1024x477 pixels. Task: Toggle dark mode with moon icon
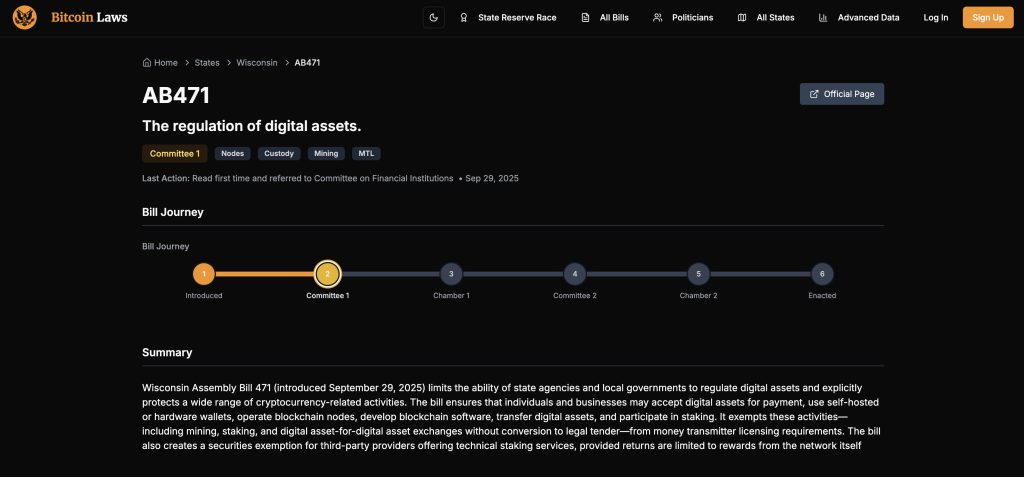433,17
